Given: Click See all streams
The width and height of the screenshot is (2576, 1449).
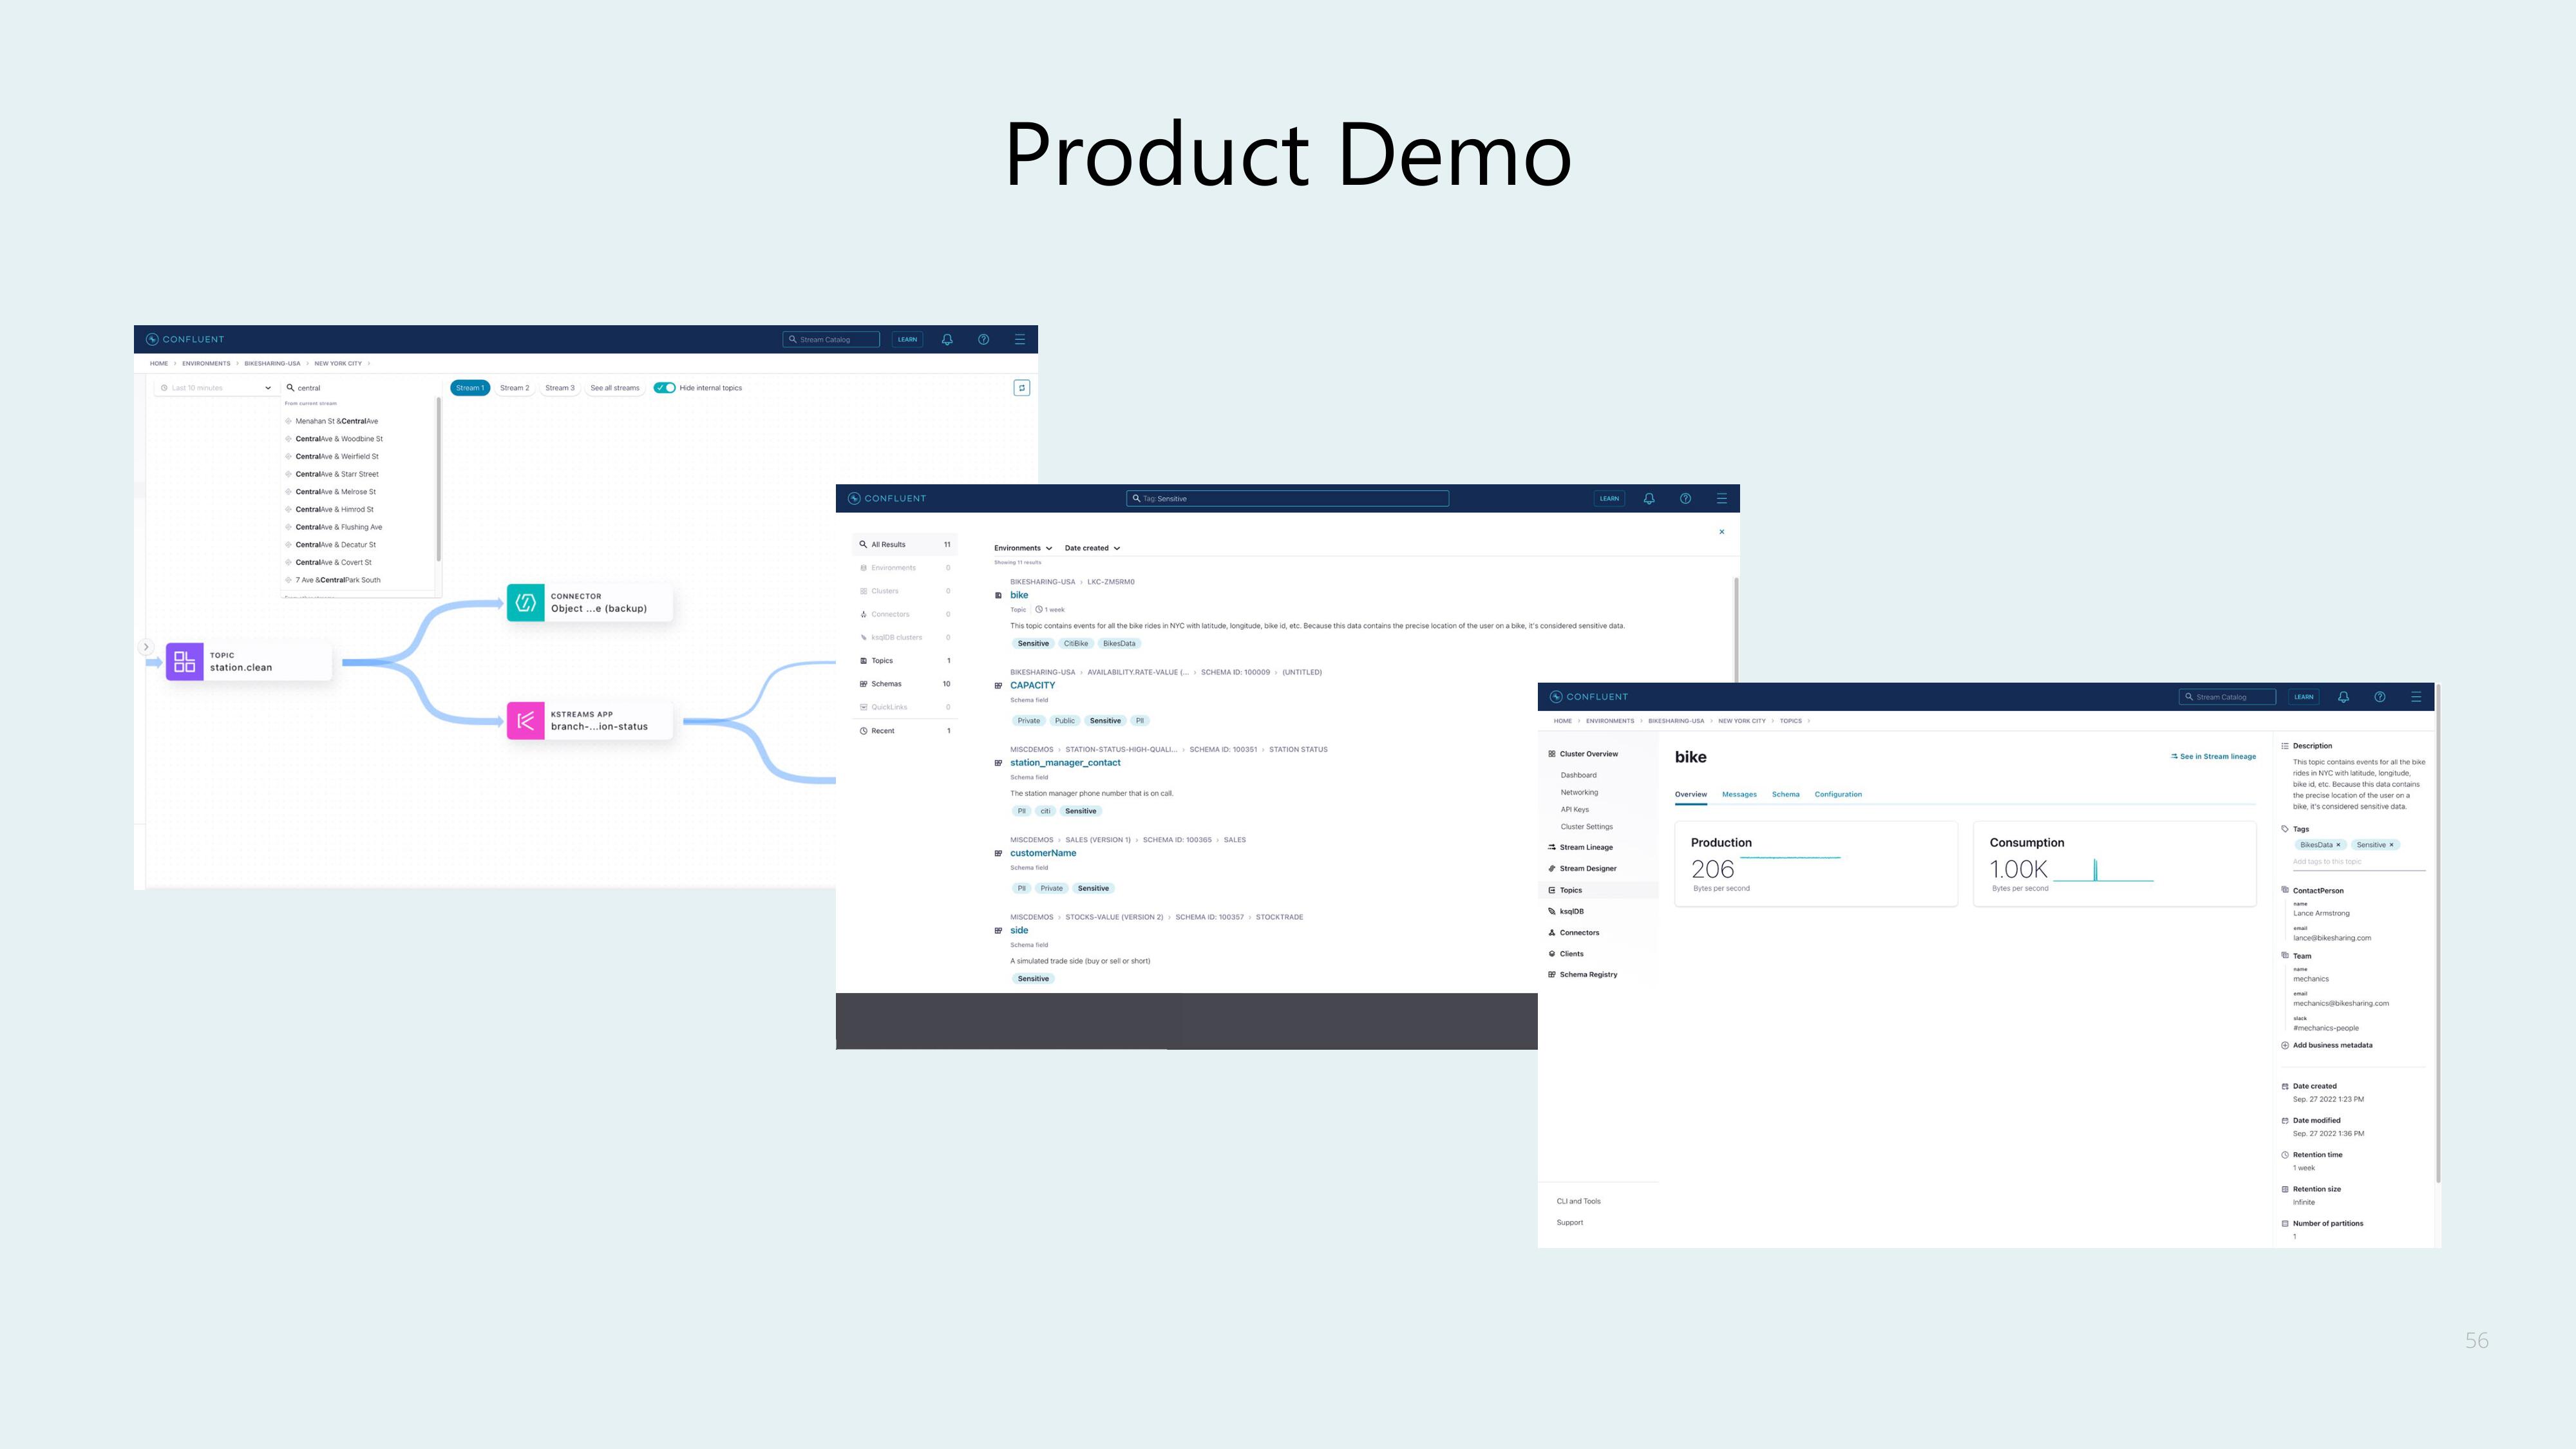Looking at the screenshot, I should click(x=614, y=388).
